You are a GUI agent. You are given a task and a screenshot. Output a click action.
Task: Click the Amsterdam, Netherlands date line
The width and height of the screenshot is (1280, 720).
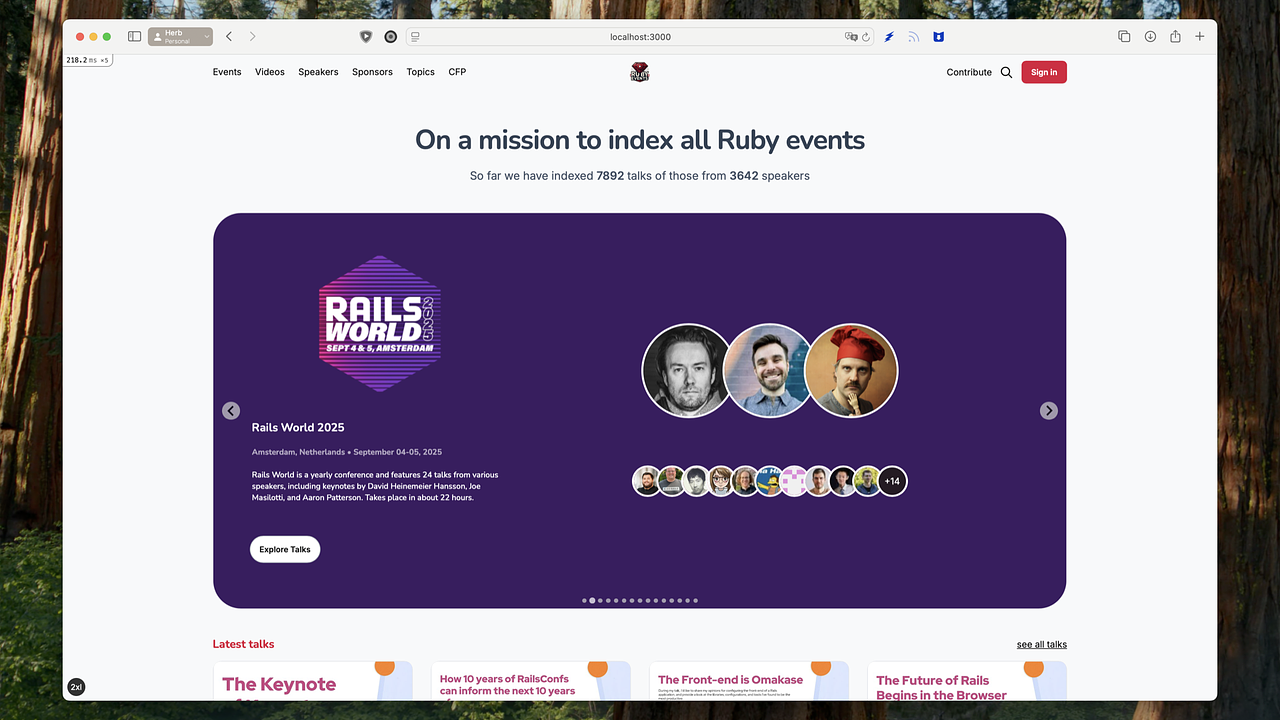(x=347, y=452)
